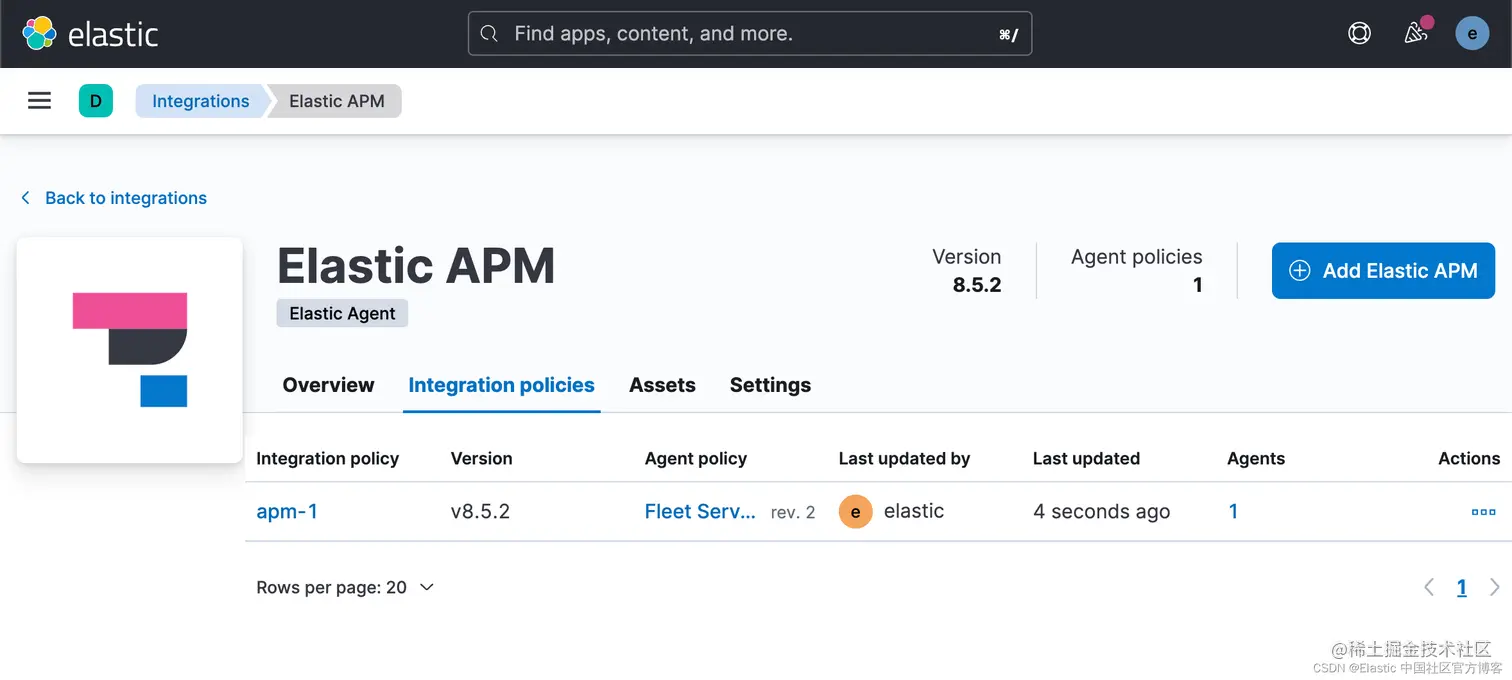Click the Elastic logo in header

(x=90, y=34)
